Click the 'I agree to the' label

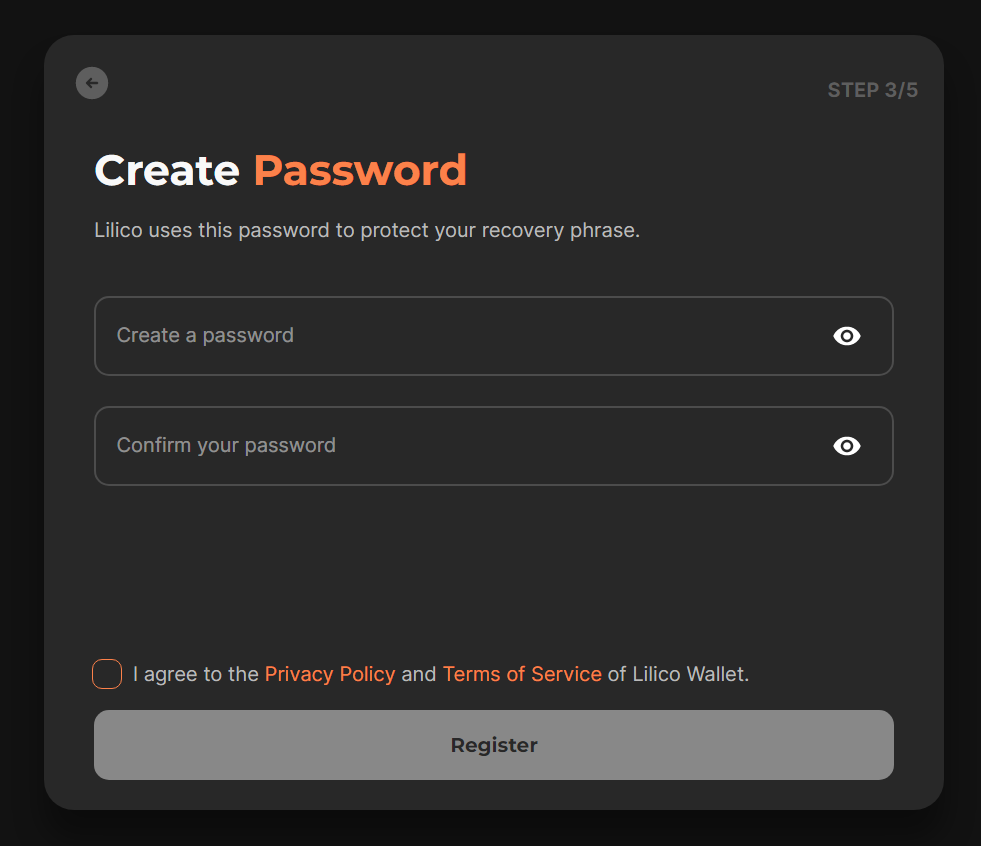click(x=196, y=674)
